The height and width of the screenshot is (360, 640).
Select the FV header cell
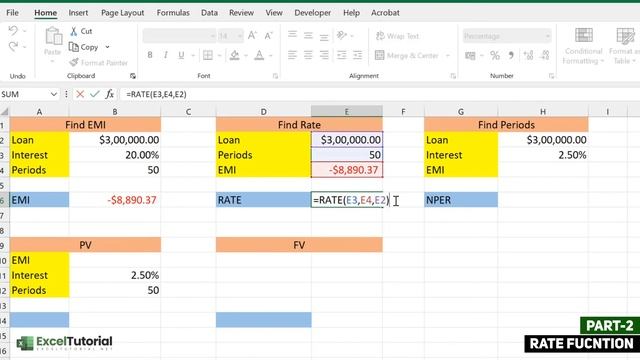pos(299,245)
